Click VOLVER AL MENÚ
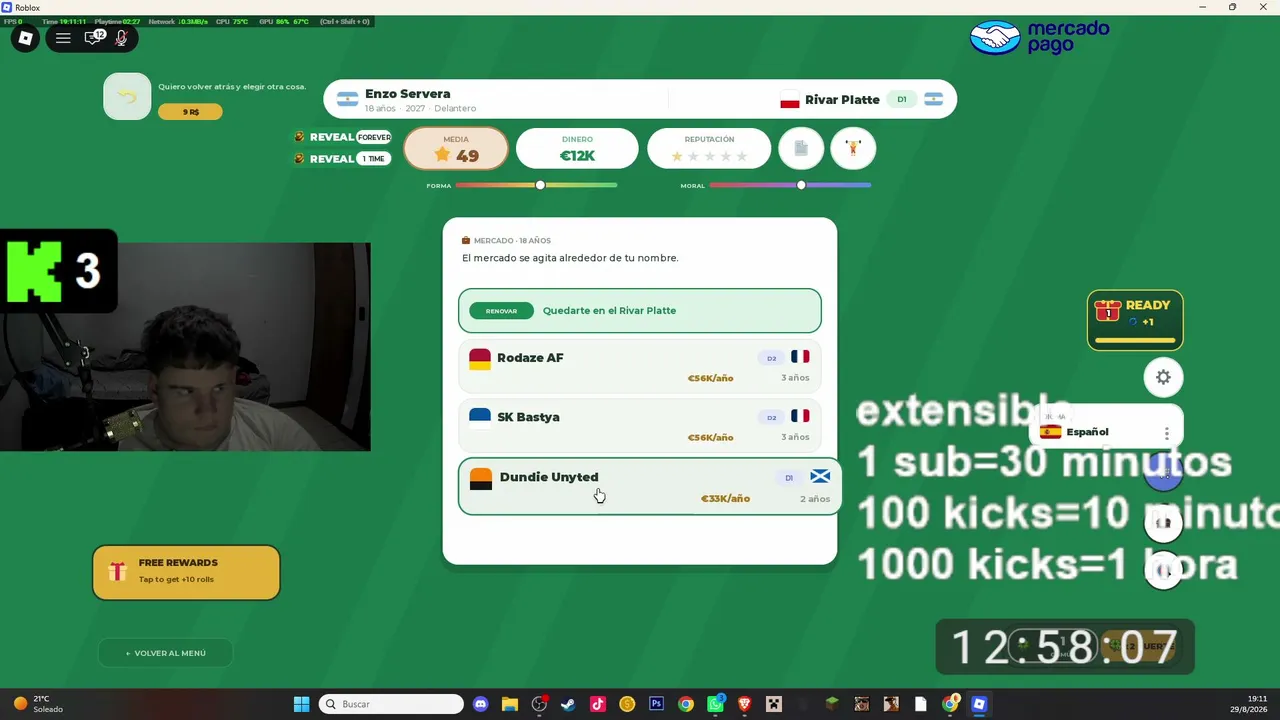Screen dimensions: 1280x720 point(166,653)
